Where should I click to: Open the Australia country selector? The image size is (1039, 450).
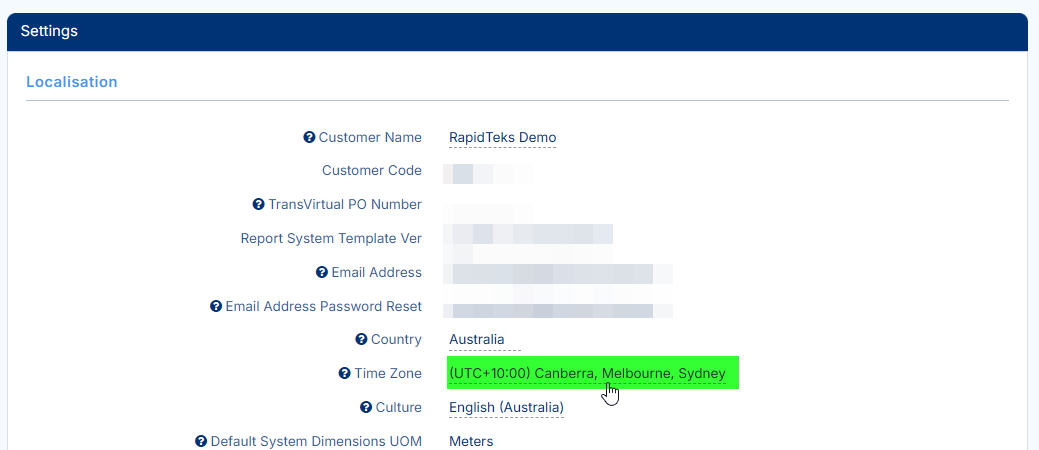pos(477,340)
